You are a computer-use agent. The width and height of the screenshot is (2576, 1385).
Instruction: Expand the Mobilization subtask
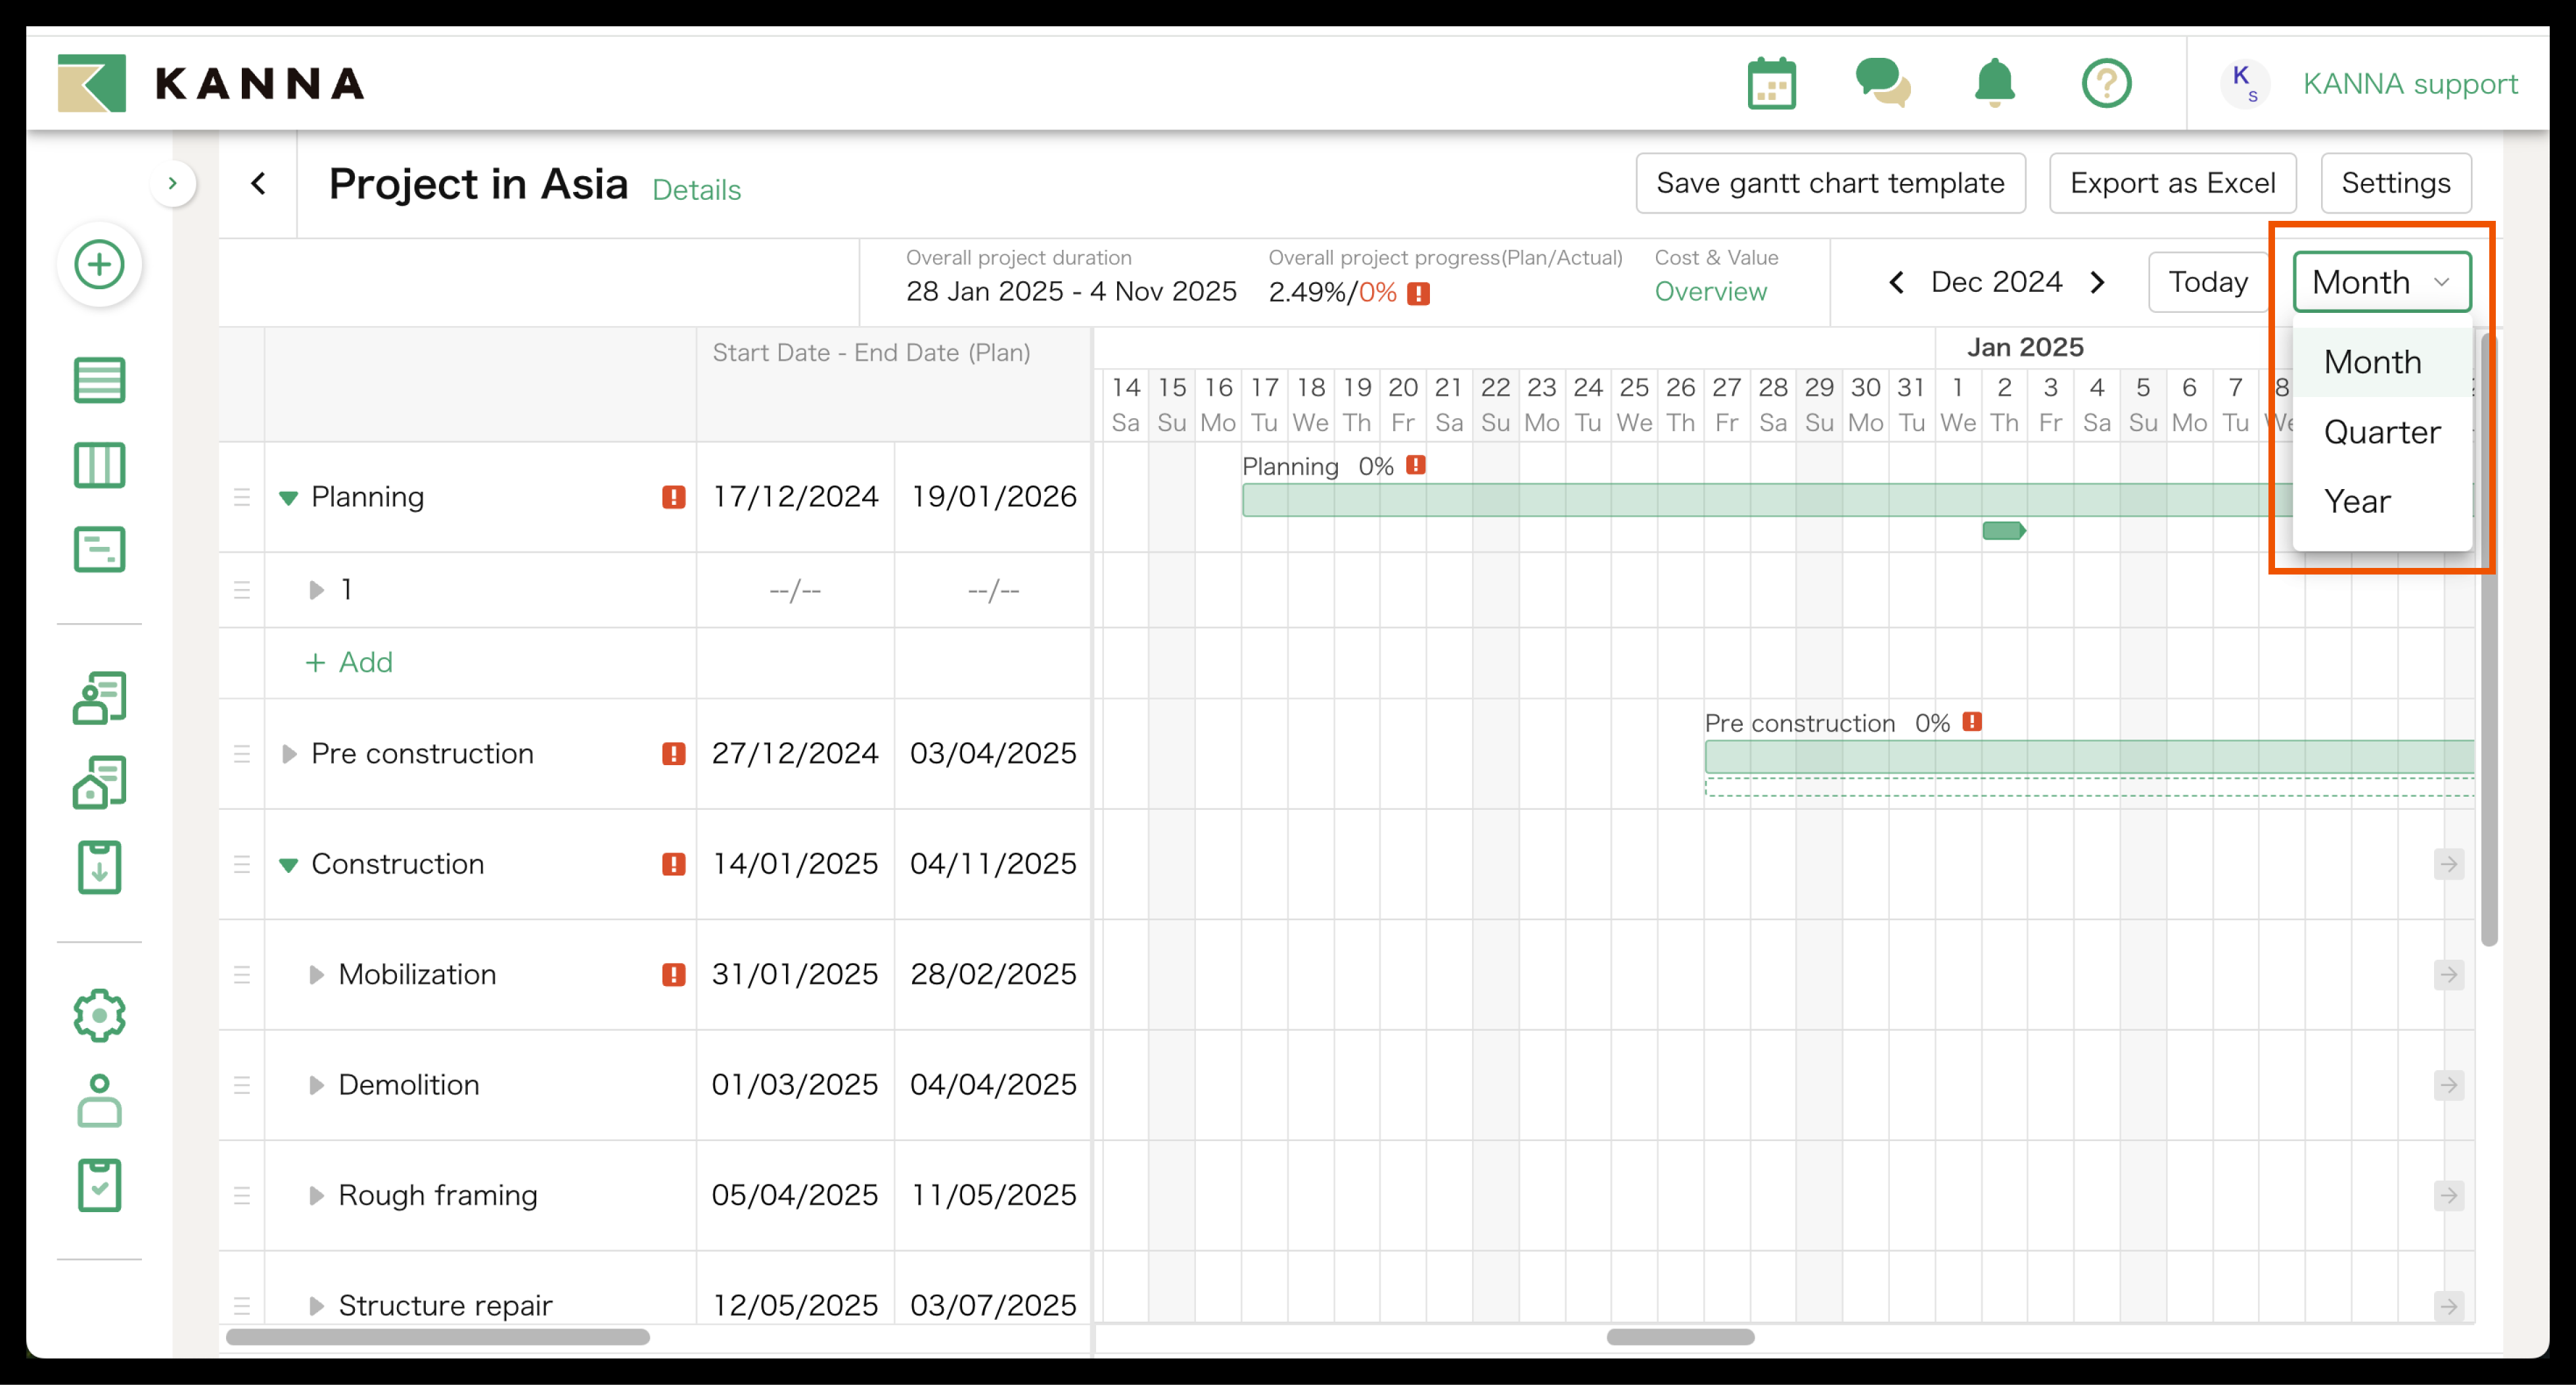(316, 975)
